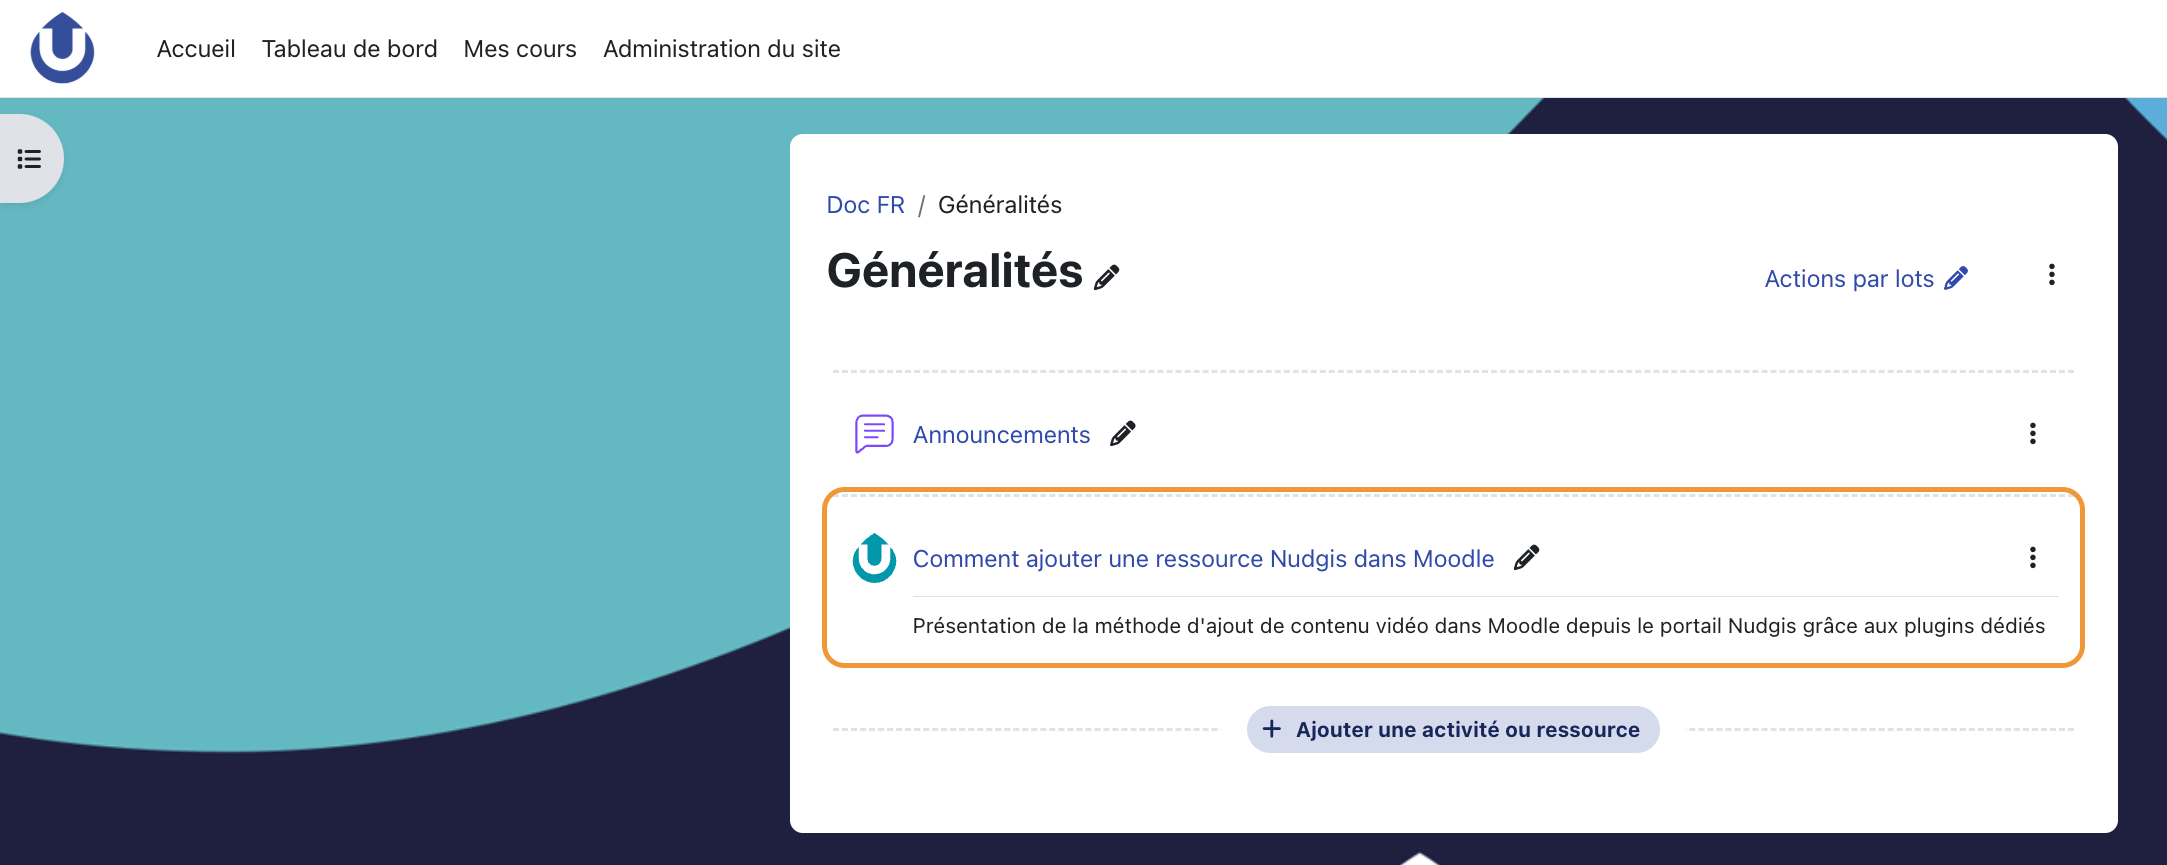The height and width of the screenshot is (865, 2167).
Task: Click pencil icon beside Announcements
Action: pyautogui.click(x=1123, y=433)
